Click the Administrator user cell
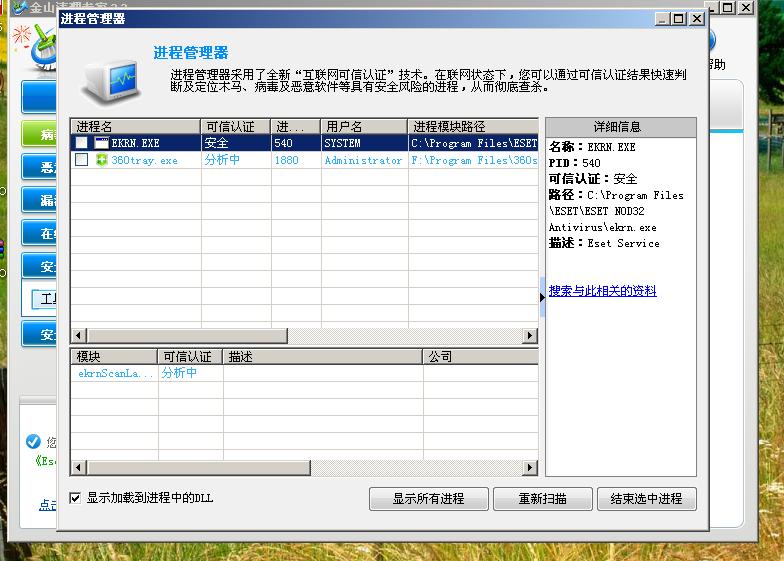 pos(364,160)
